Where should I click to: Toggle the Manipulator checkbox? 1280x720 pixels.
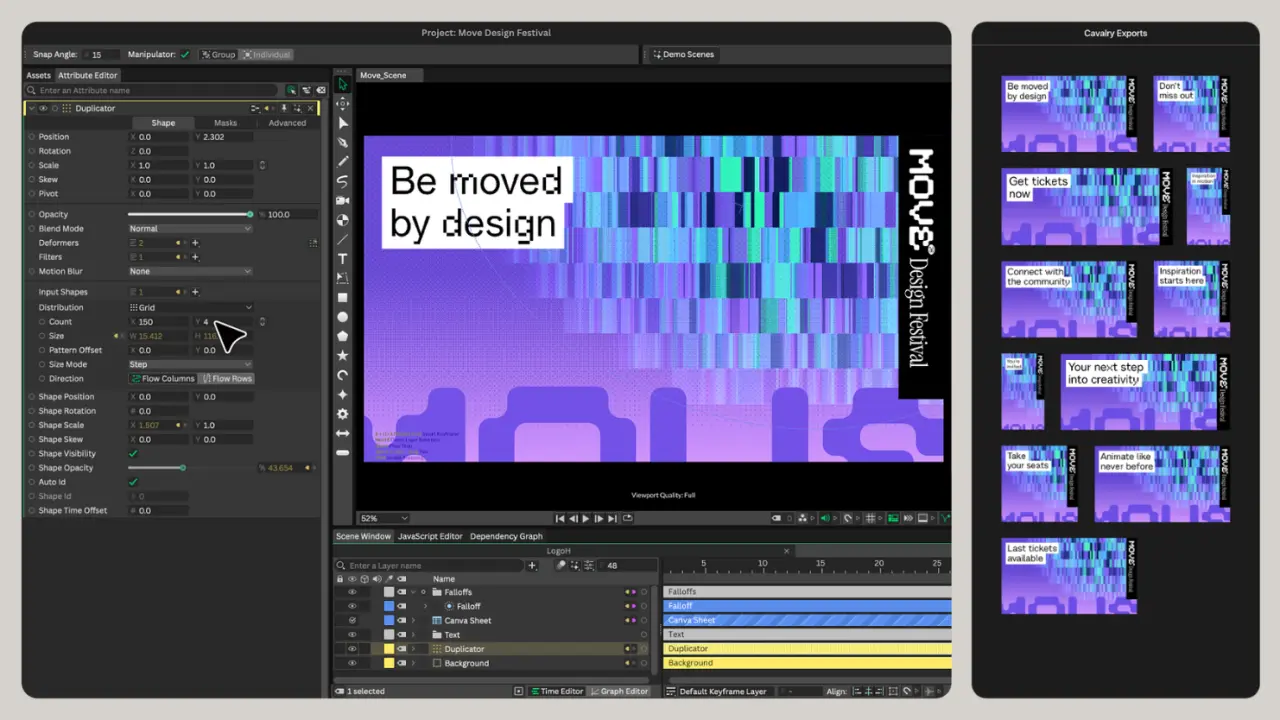[185, 54]
